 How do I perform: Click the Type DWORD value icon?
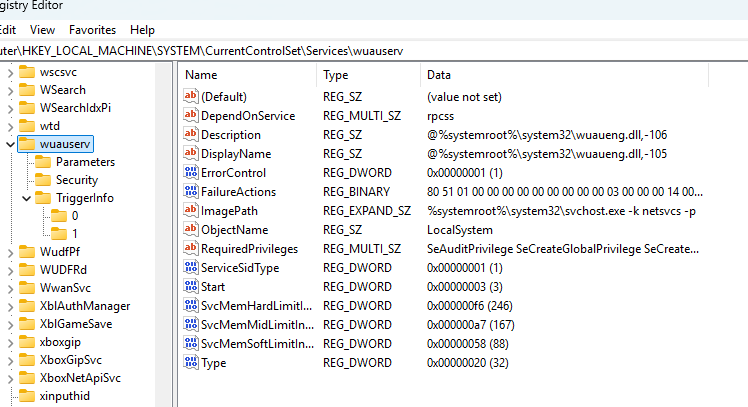(x=191, y=363)
